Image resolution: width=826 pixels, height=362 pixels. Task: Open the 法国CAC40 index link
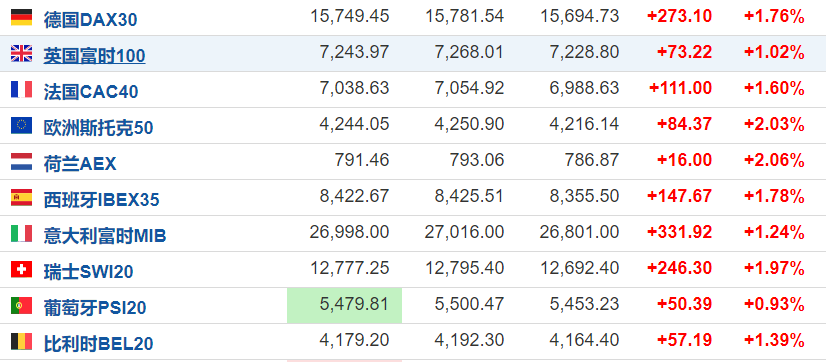click(91, 92)
